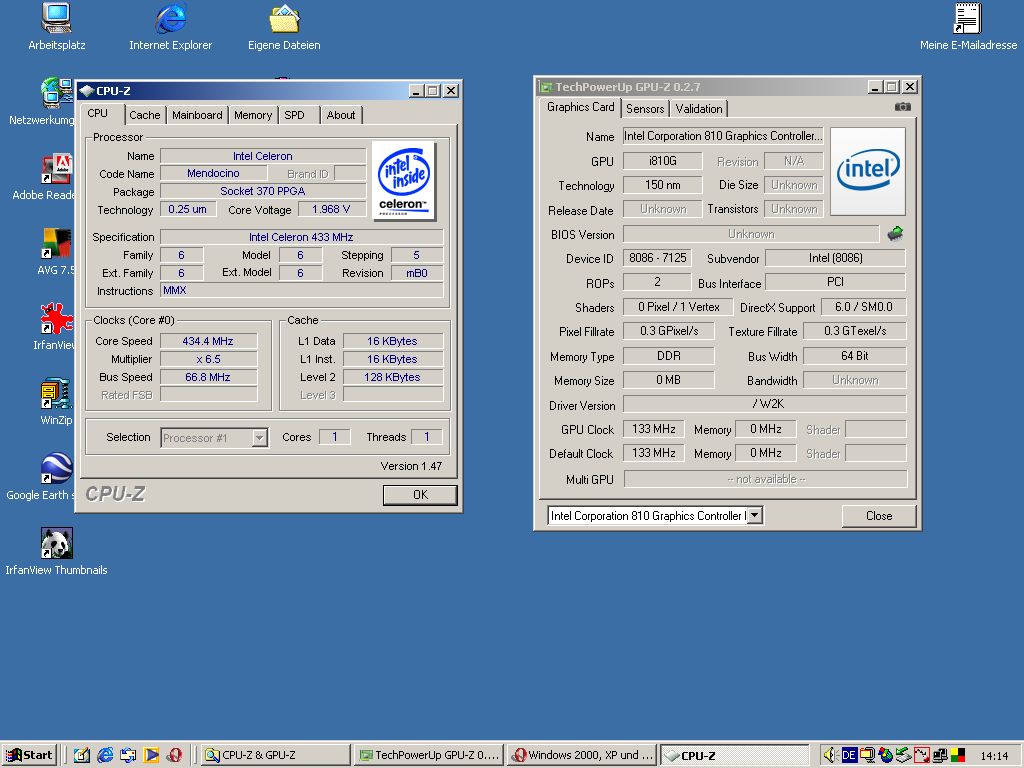Click the Start button on taskbar

29,756
